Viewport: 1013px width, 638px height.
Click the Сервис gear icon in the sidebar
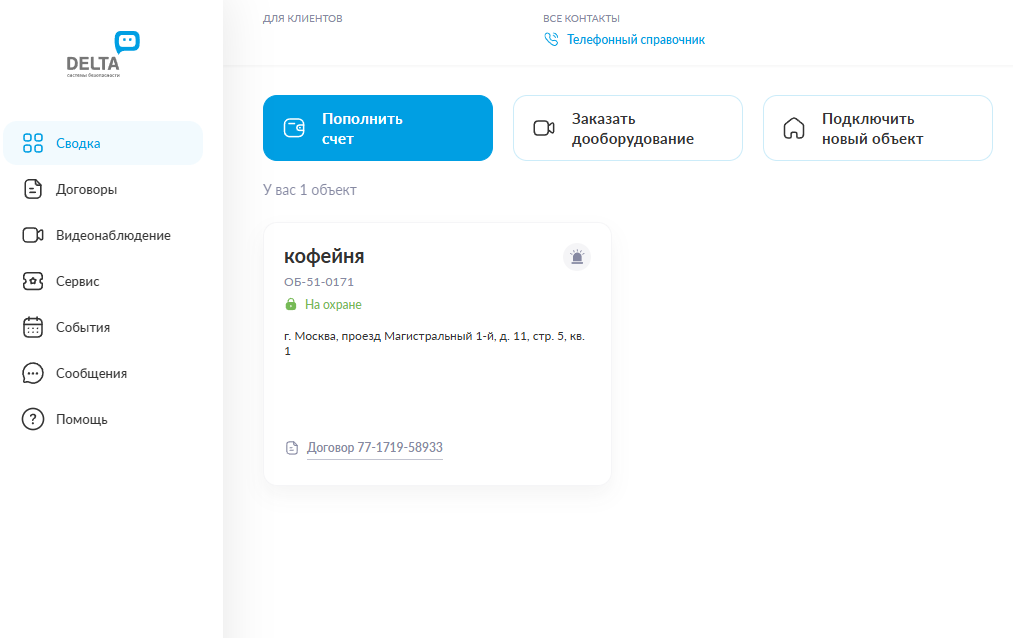click(x=33, y=281)
